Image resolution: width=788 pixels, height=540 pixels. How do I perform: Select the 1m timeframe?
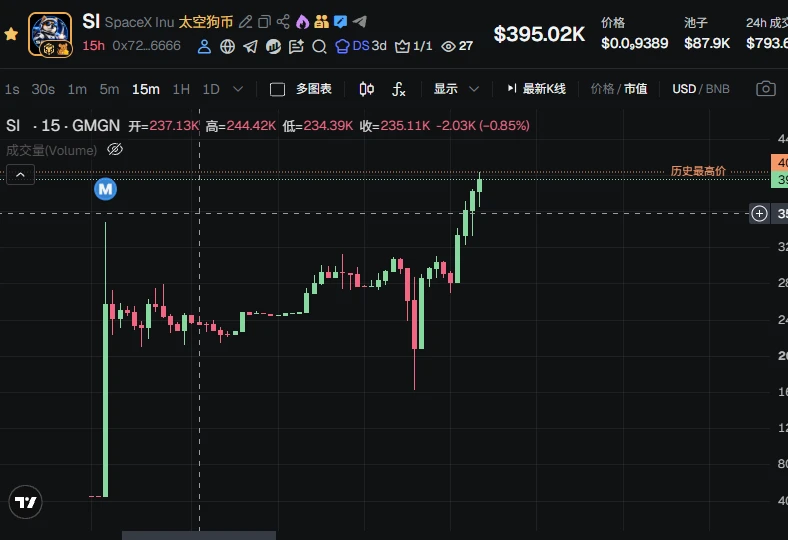coord(77,89)
